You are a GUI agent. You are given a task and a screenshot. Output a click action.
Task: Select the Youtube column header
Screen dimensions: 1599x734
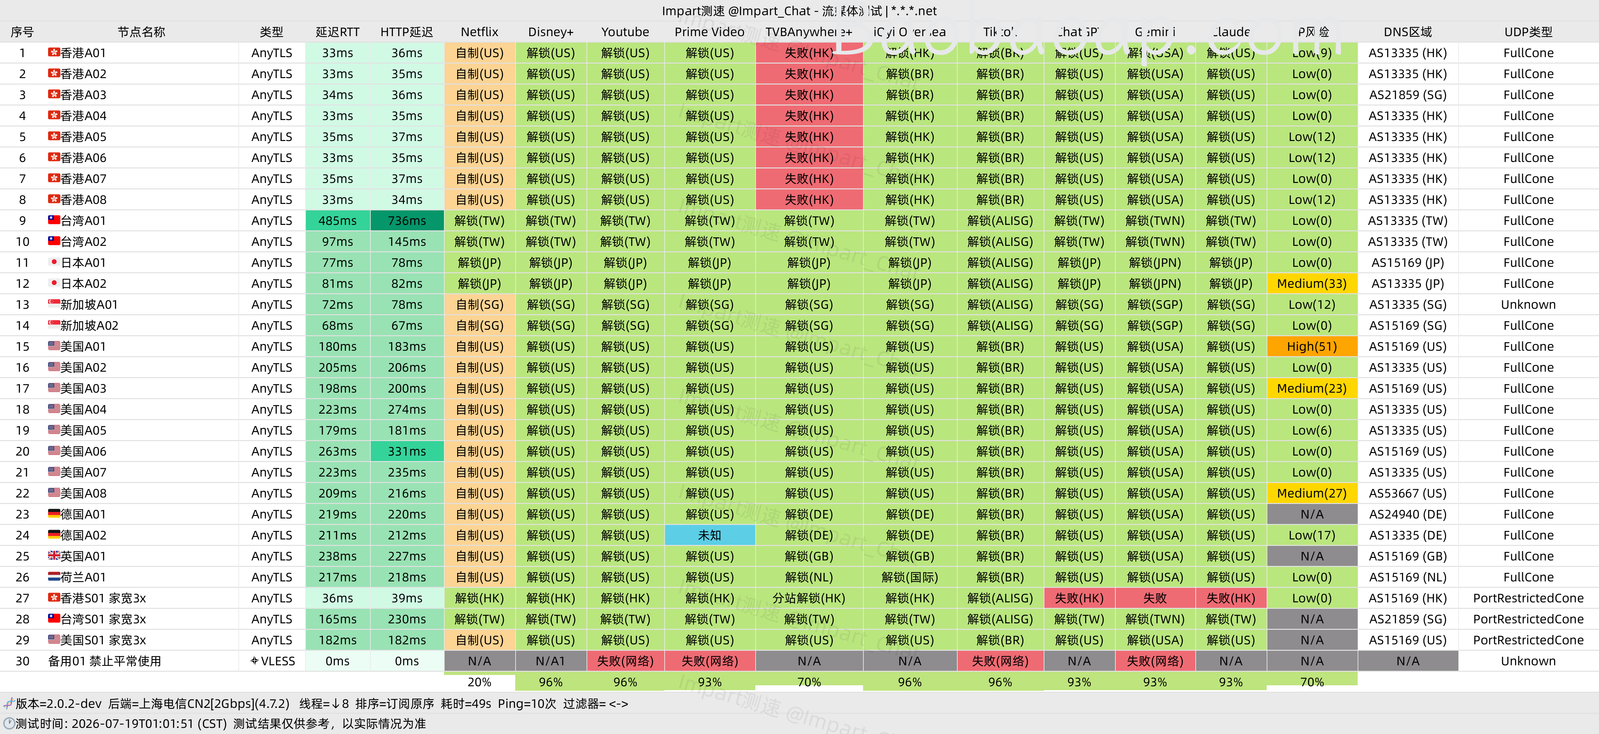625,32
